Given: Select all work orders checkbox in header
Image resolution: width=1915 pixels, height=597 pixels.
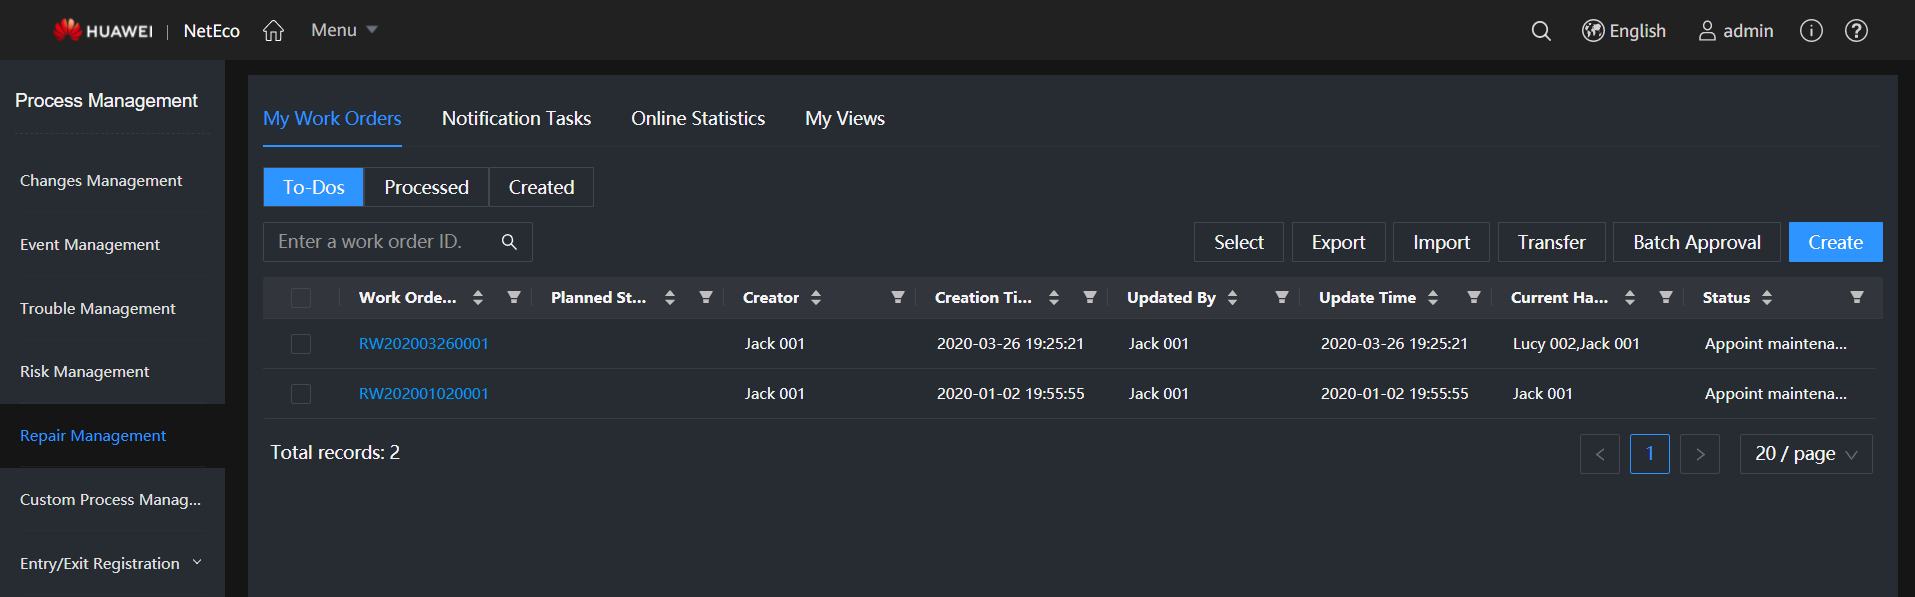Looking at the screenshot, I should click(x=301, y=298).
